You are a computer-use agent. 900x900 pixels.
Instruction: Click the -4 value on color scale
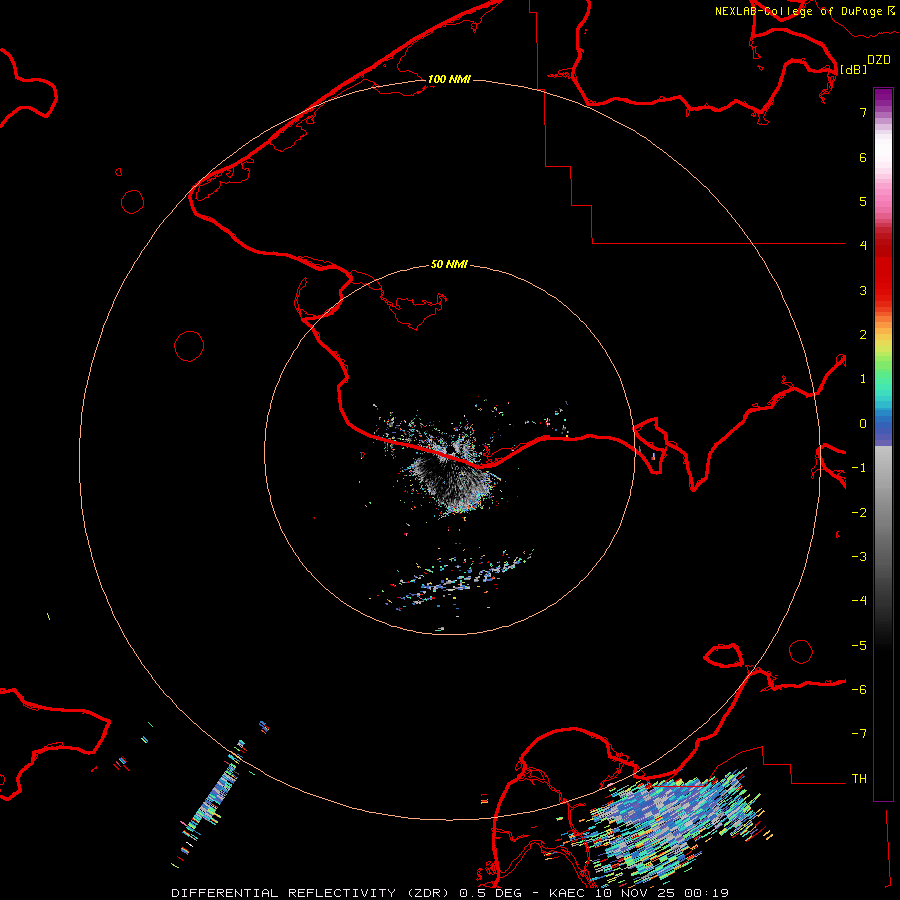(859, 601)
